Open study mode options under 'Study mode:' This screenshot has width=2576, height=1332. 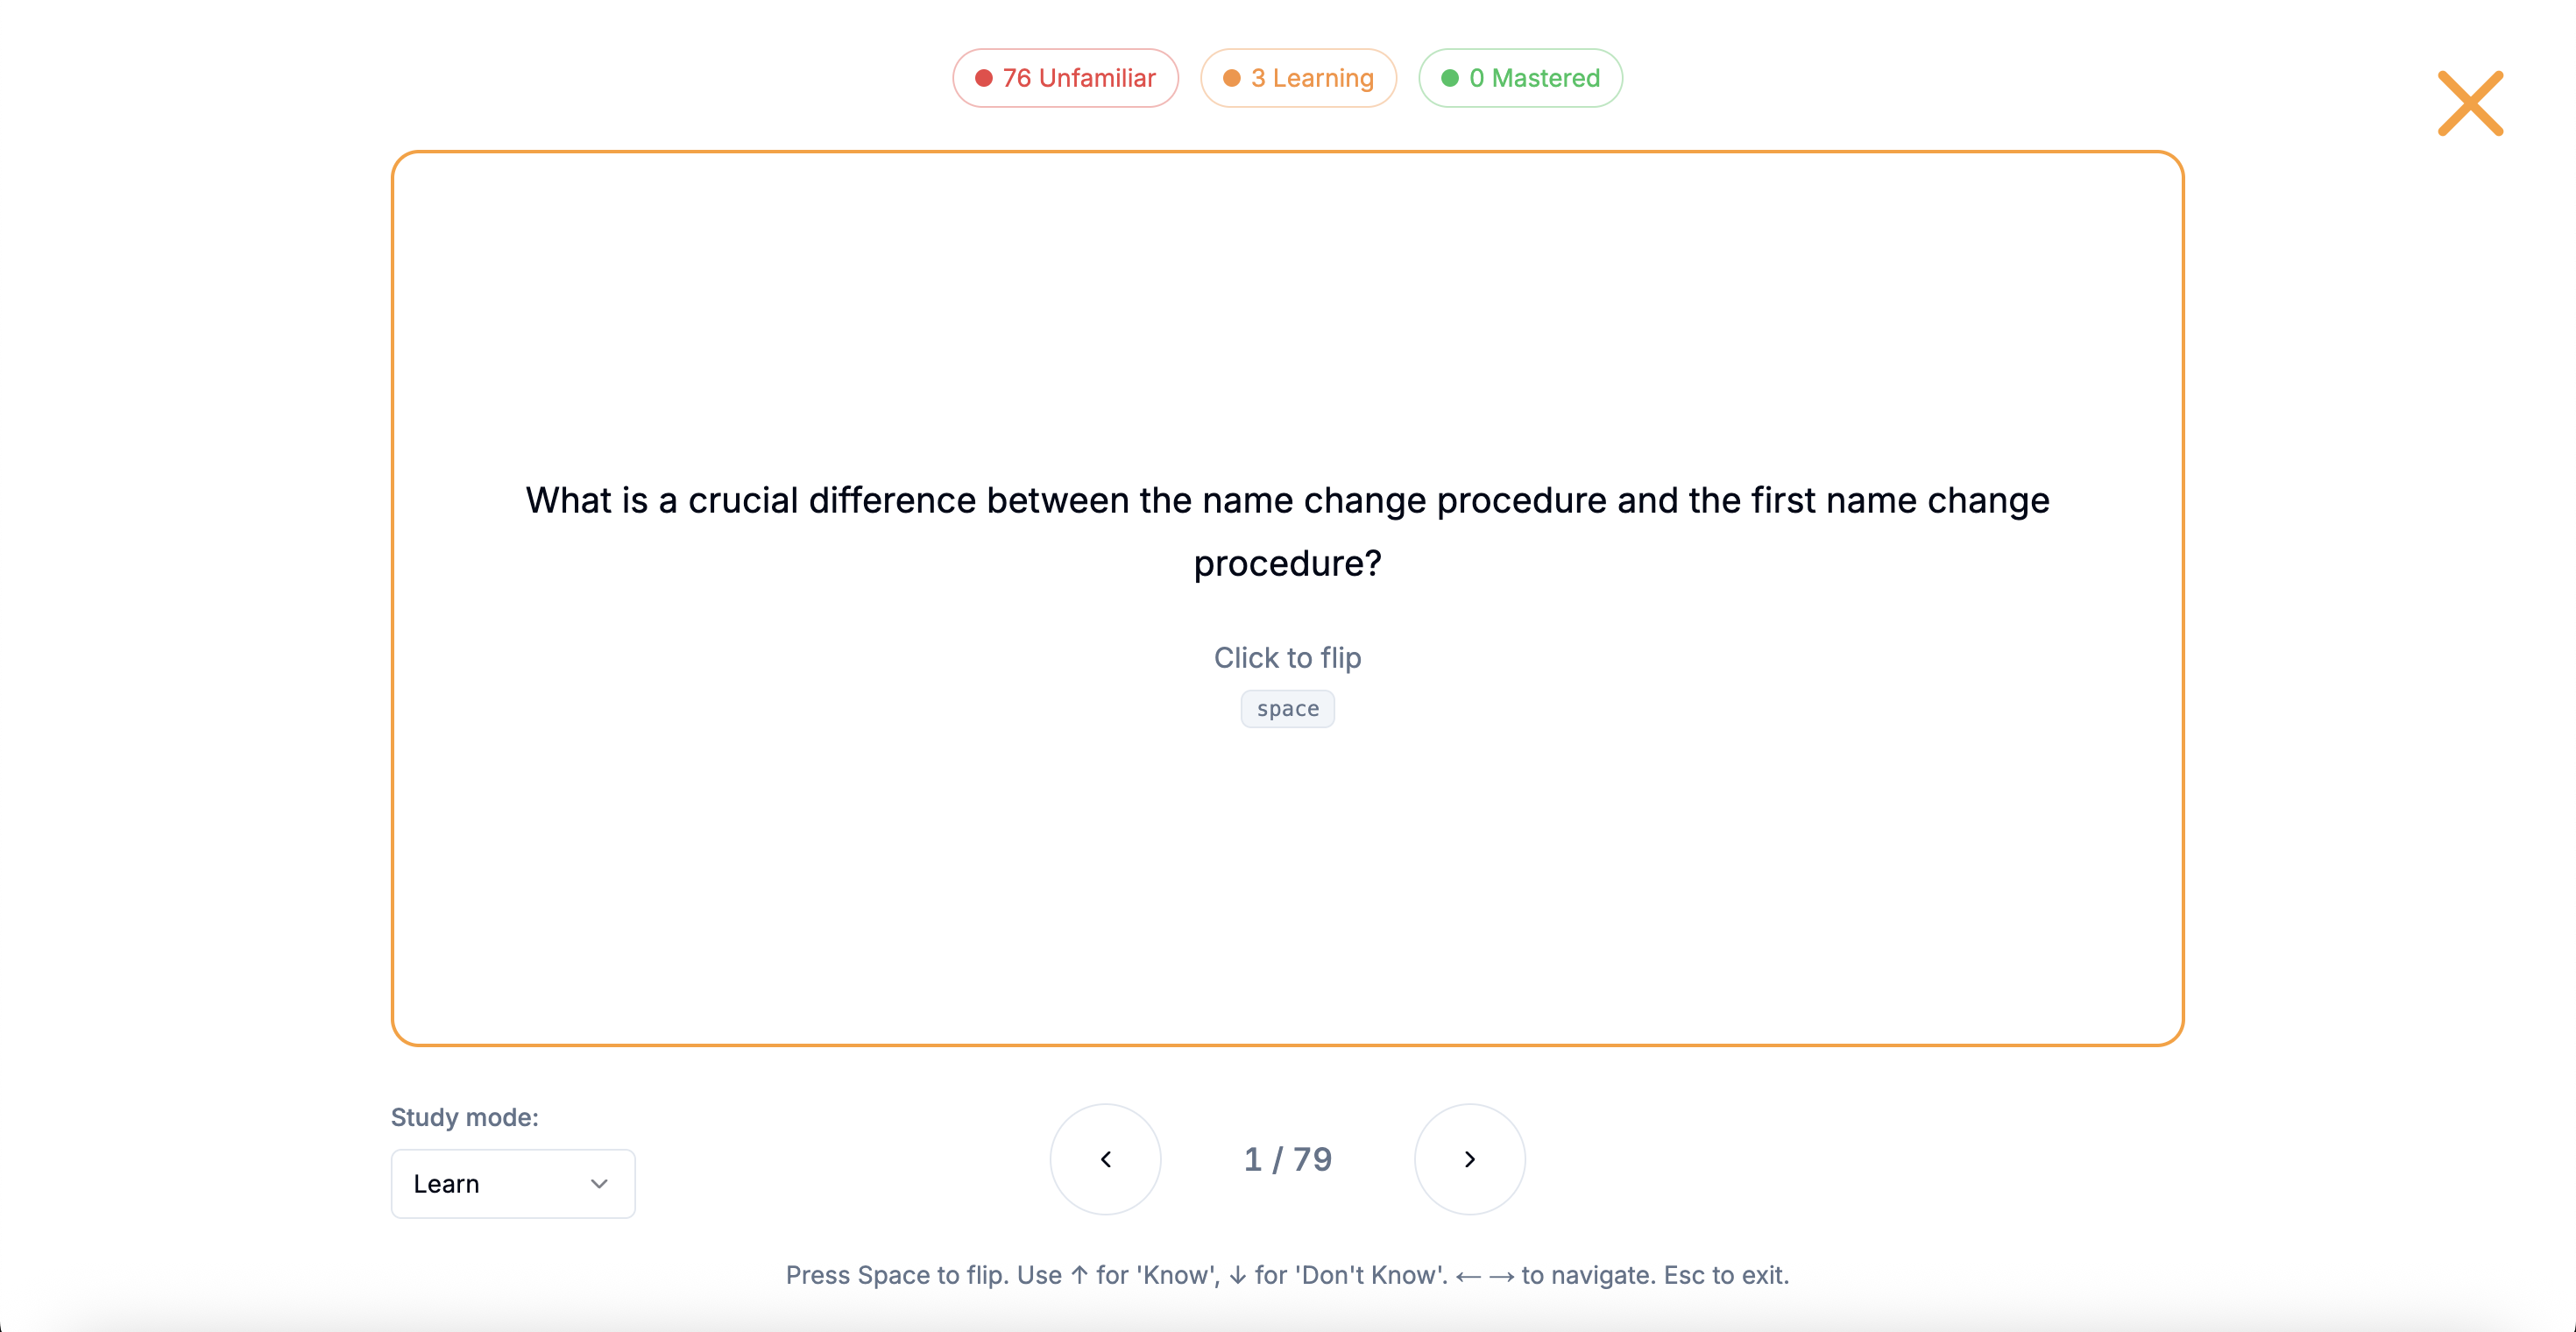tap(512, 1183)
